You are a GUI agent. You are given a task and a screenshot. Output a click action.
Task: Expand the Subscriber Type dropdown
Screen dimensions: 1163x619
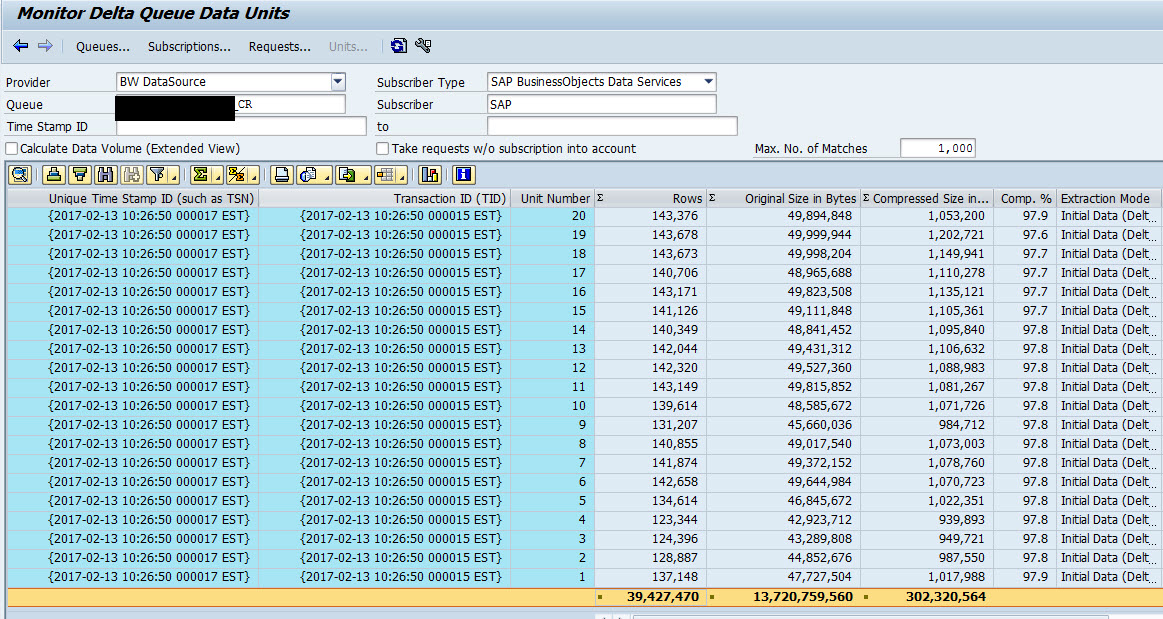[x=708, y=82]
